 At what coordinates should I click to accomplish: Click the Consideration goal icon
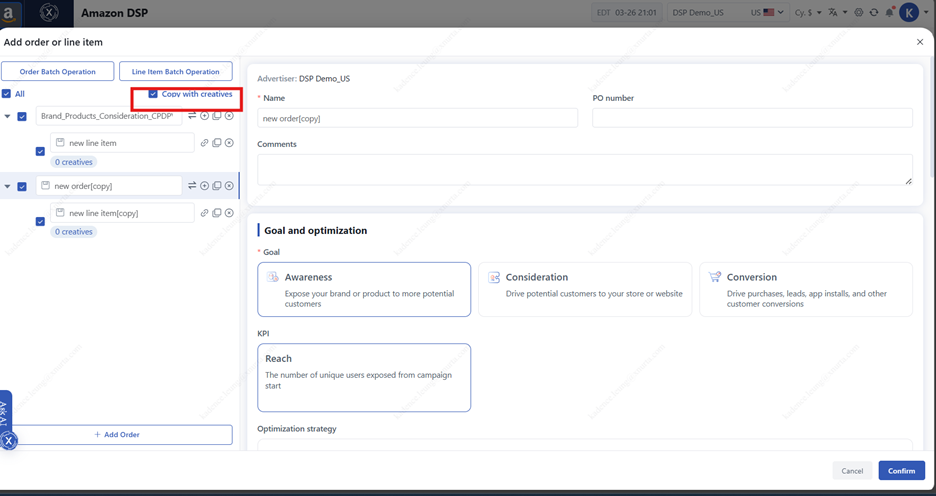494,277
